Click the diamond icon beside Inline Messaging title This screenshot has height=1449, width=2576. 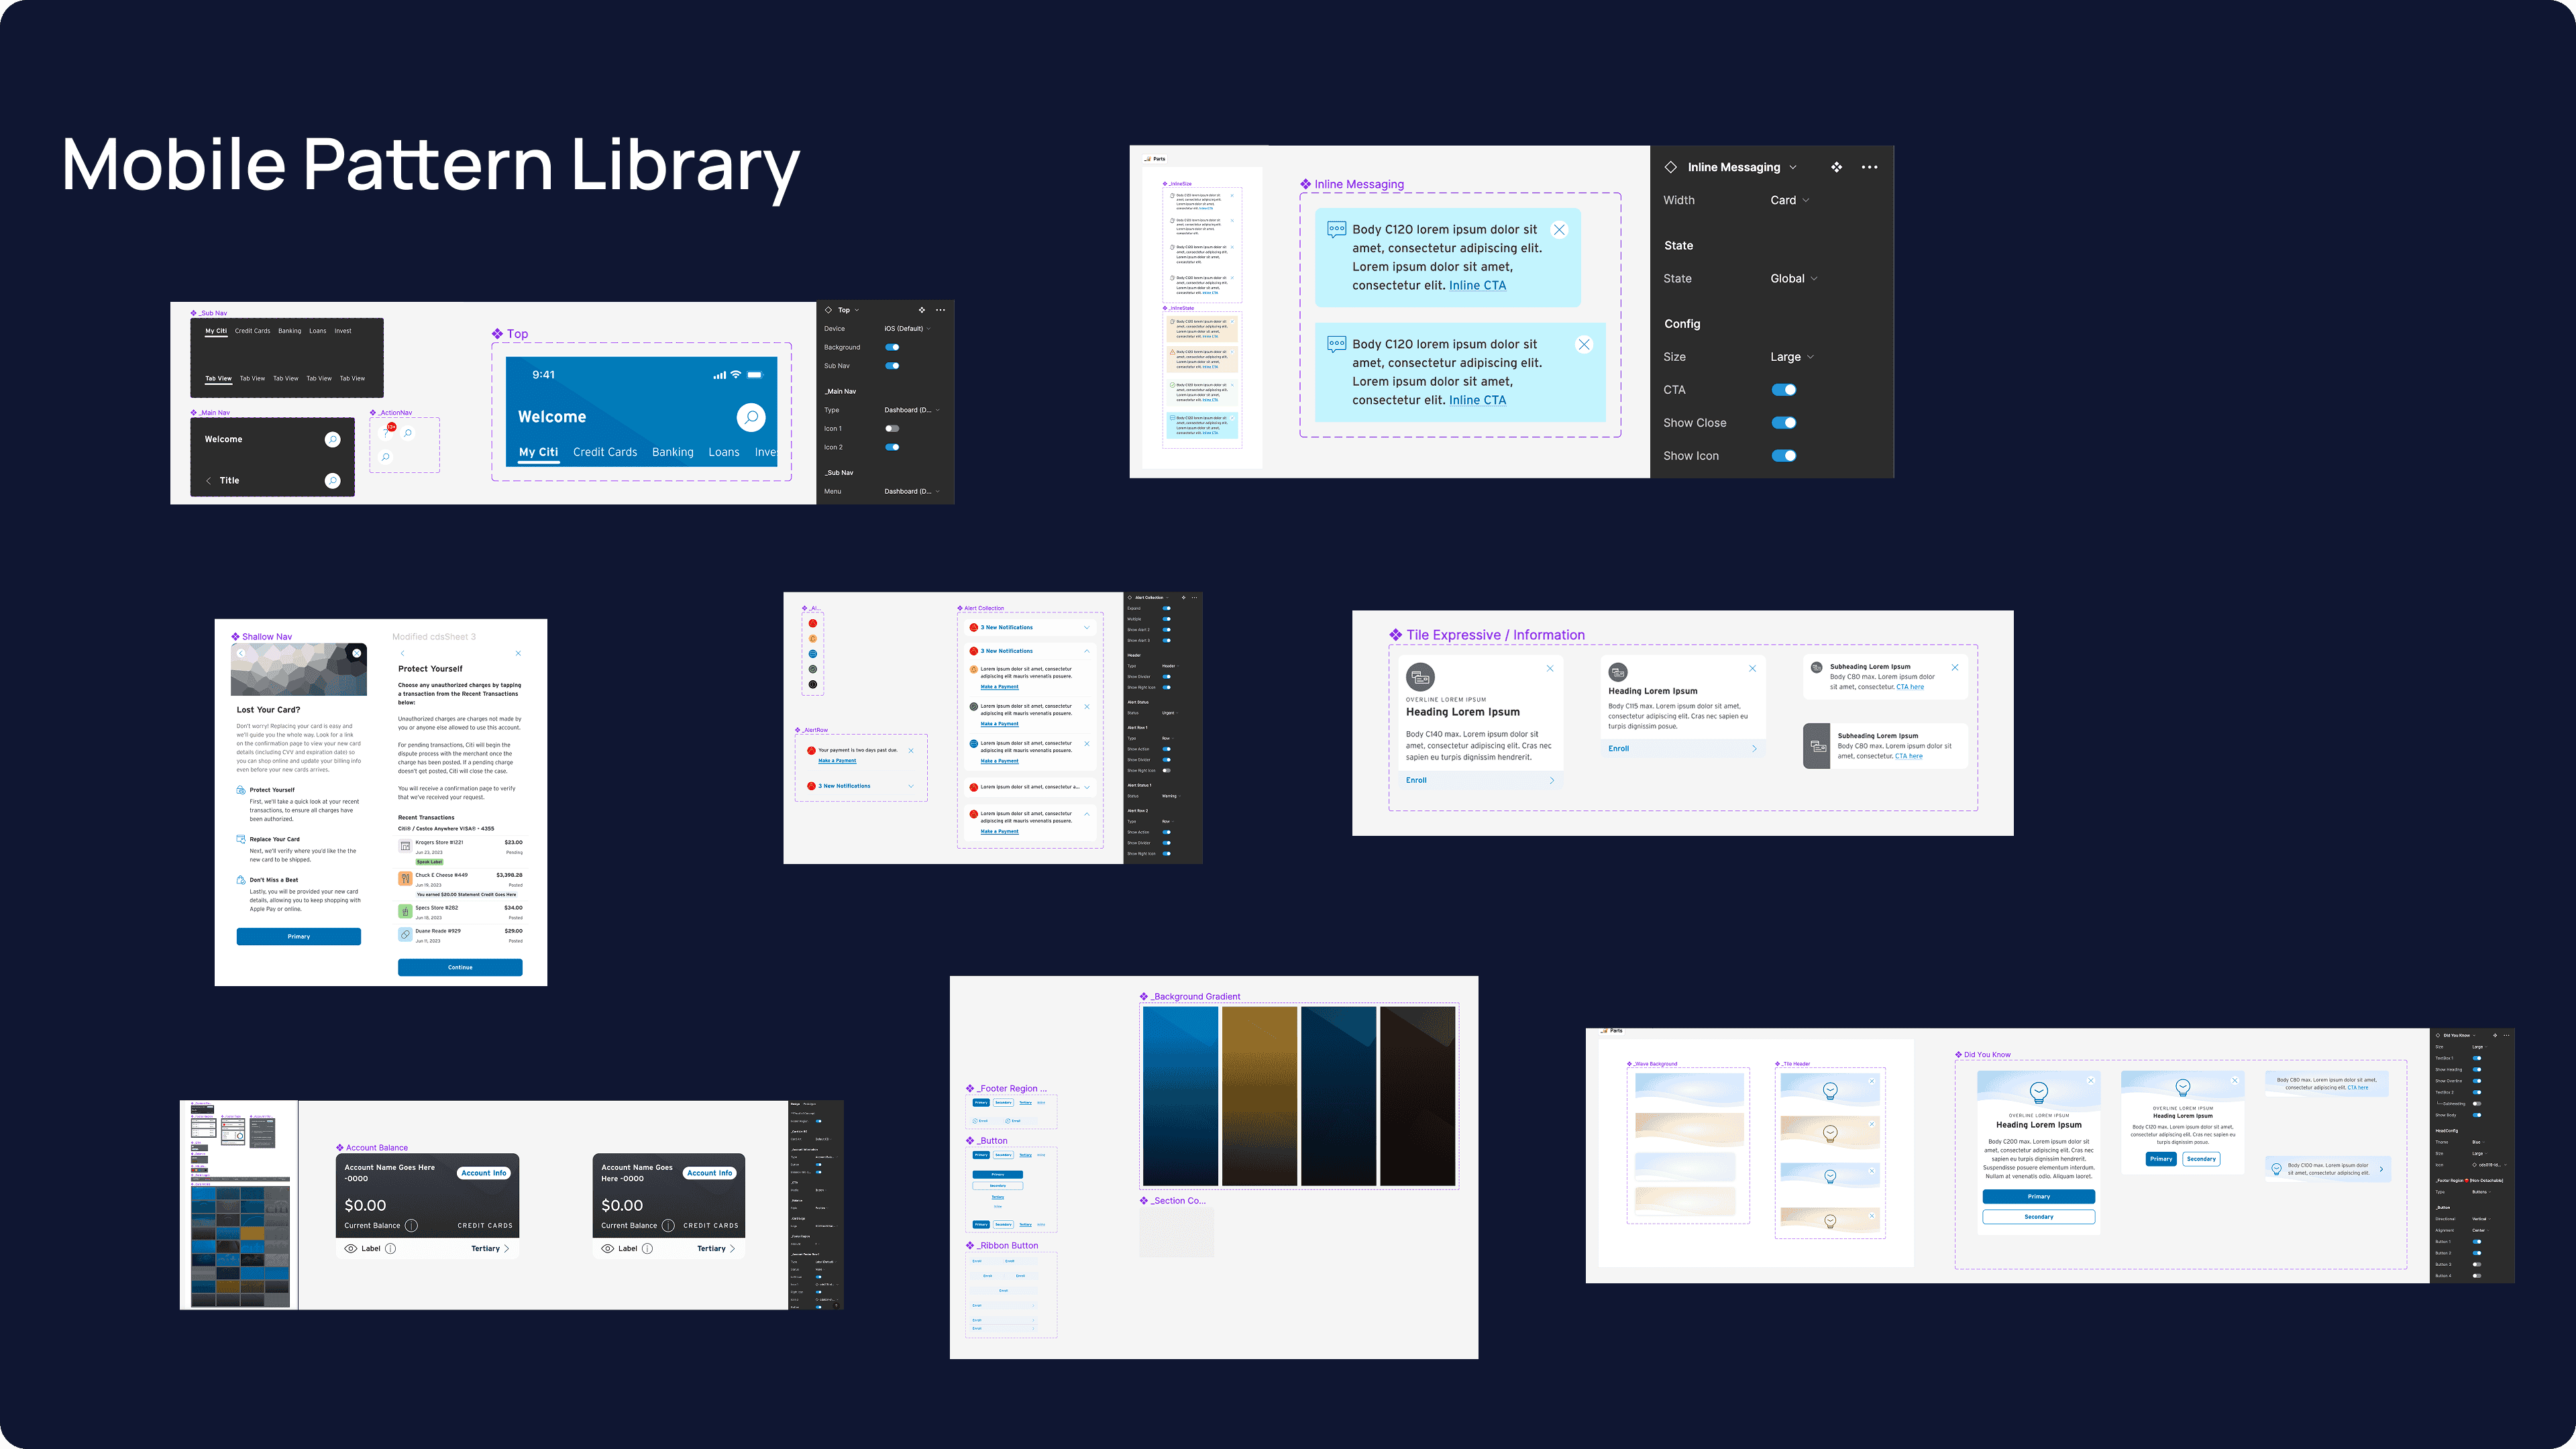1670,167
